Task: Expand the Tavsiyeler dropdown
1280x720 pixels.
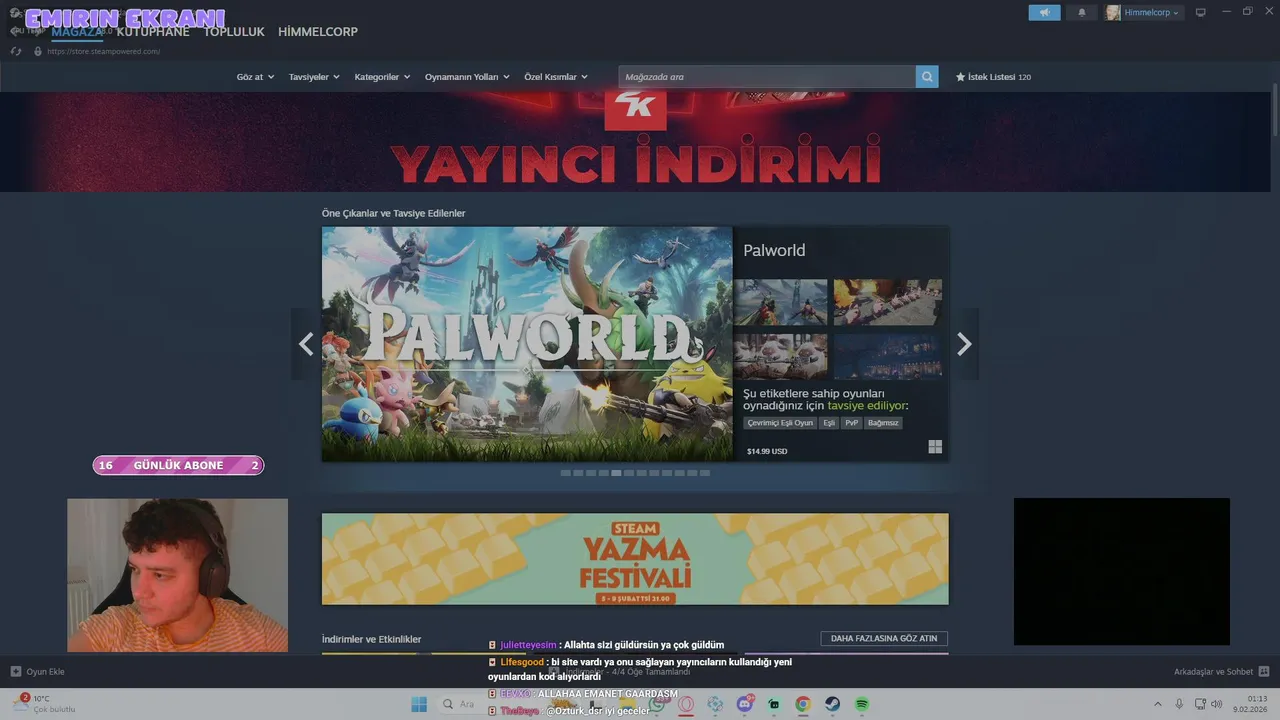Action: 314,77
